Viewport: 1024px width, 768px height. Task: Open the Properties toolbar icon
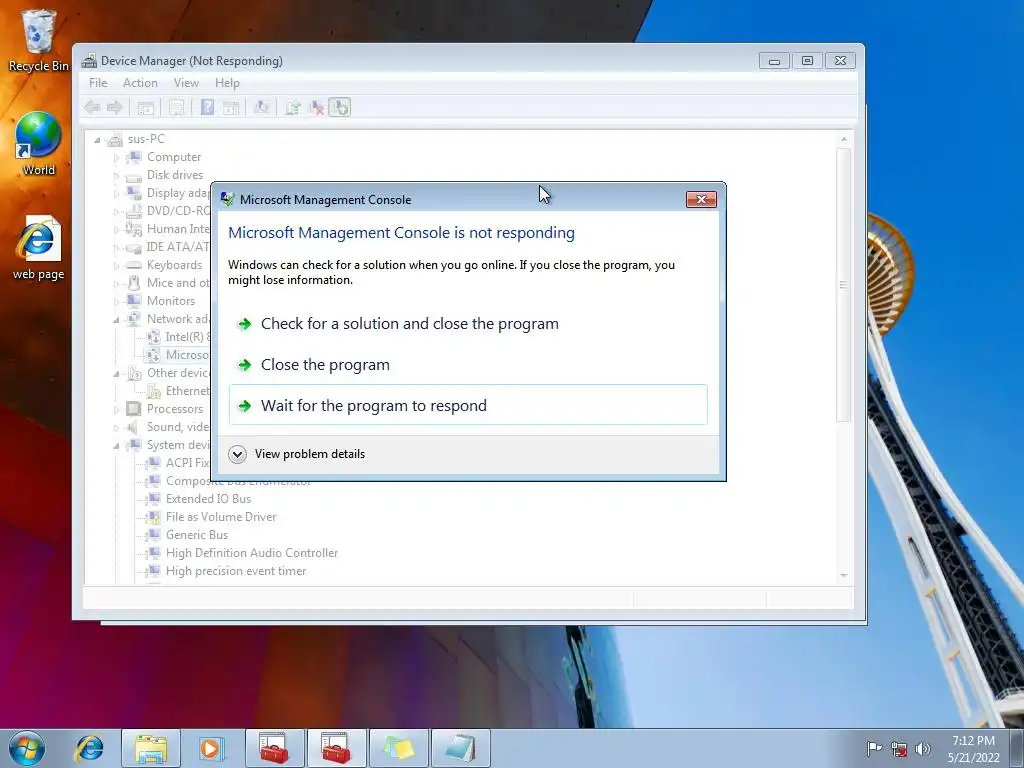[176, 107]
